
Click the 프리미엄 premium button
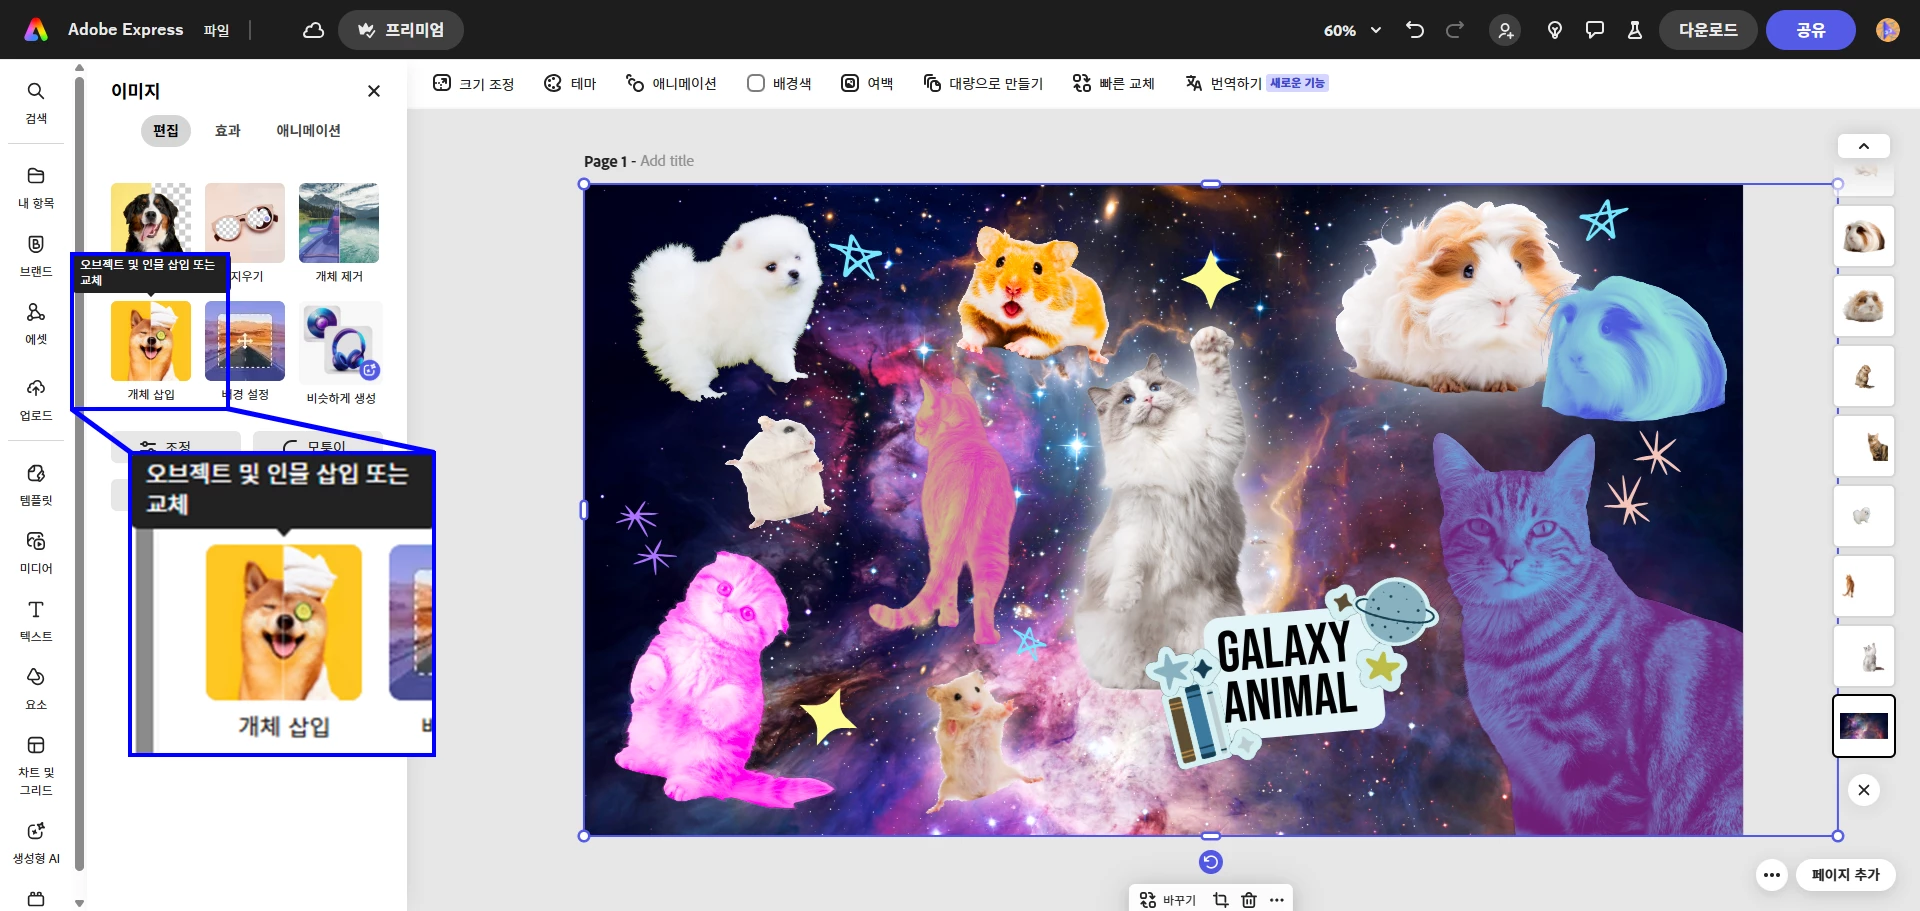point(401,30)
